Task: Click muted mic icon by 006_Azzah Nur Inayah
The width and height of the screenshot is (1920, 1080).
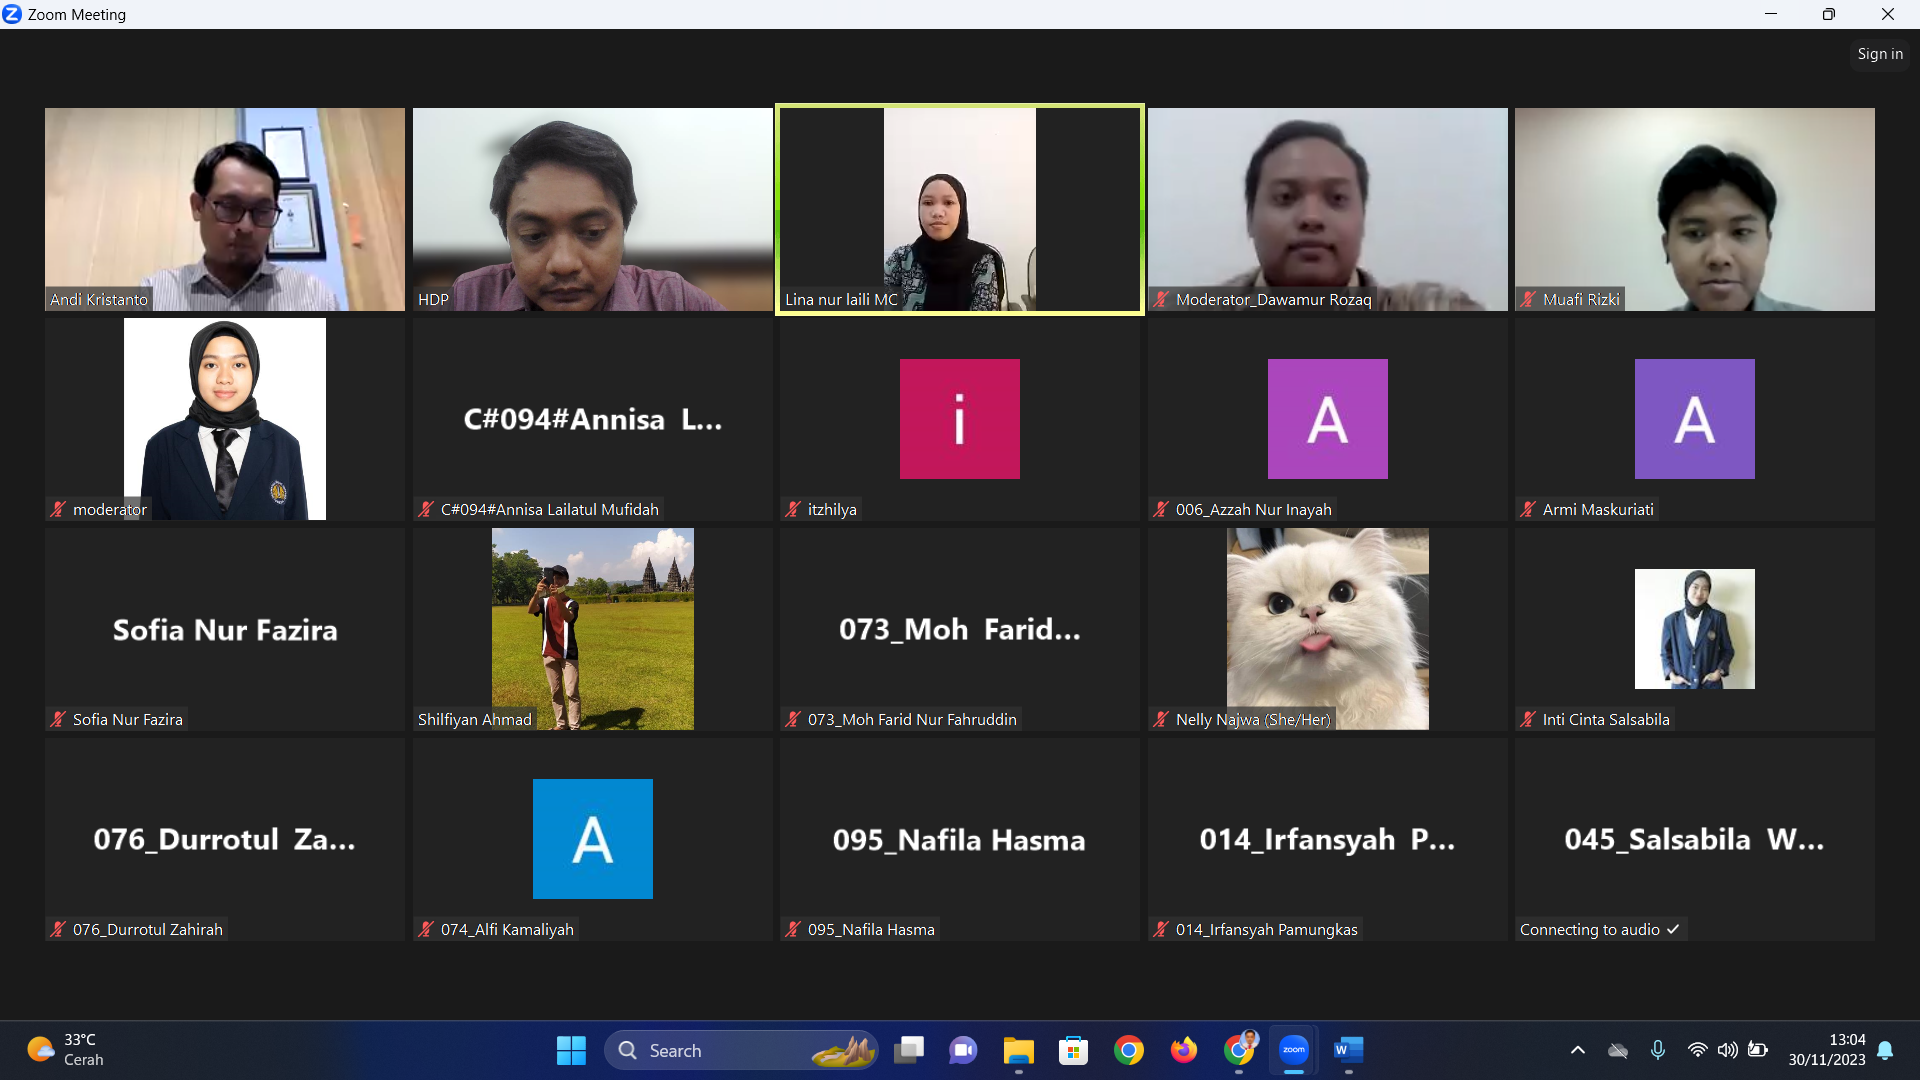Action: [x=1161, y=509]
